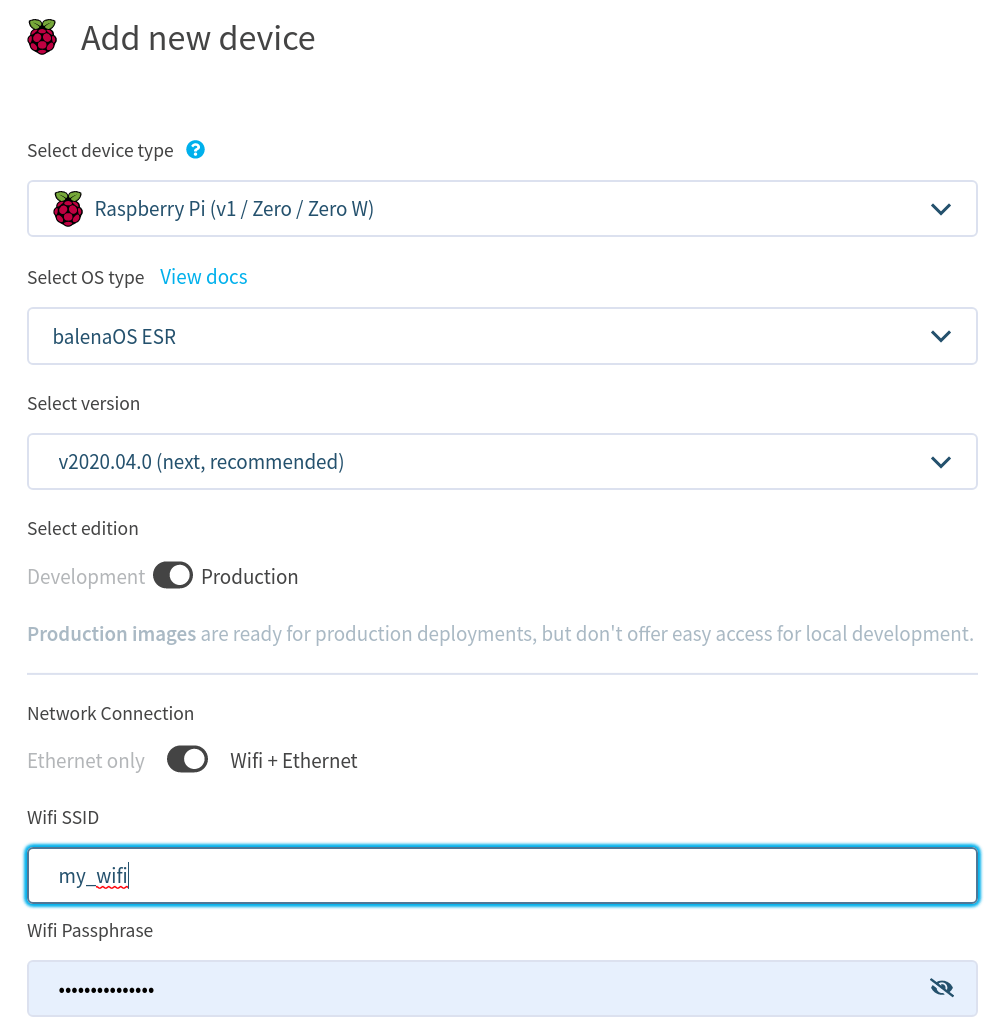Click the Production images description text
Viewport: 1008px width, 1034px height.
(x=500, y=634)
